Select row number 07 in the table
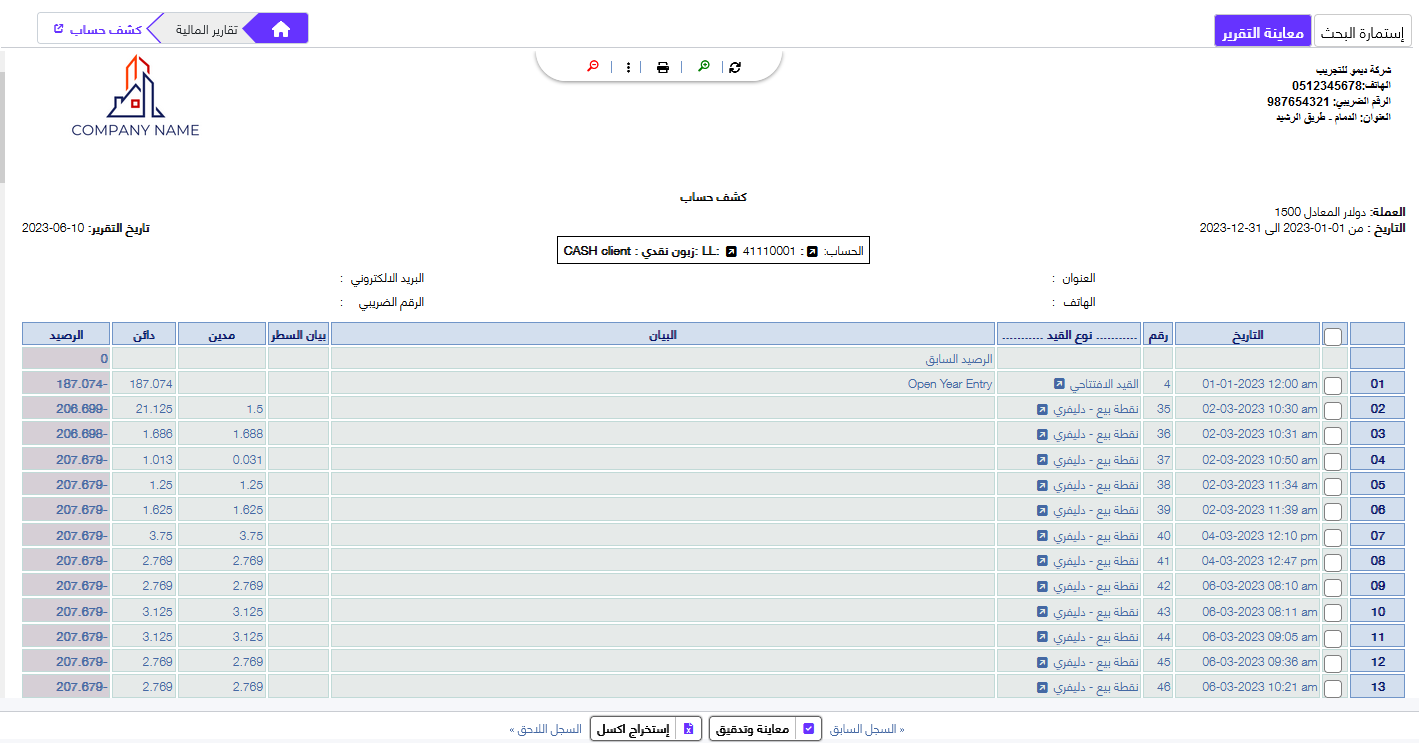This screenshot has height=743, width=1419. (1378, 535)
